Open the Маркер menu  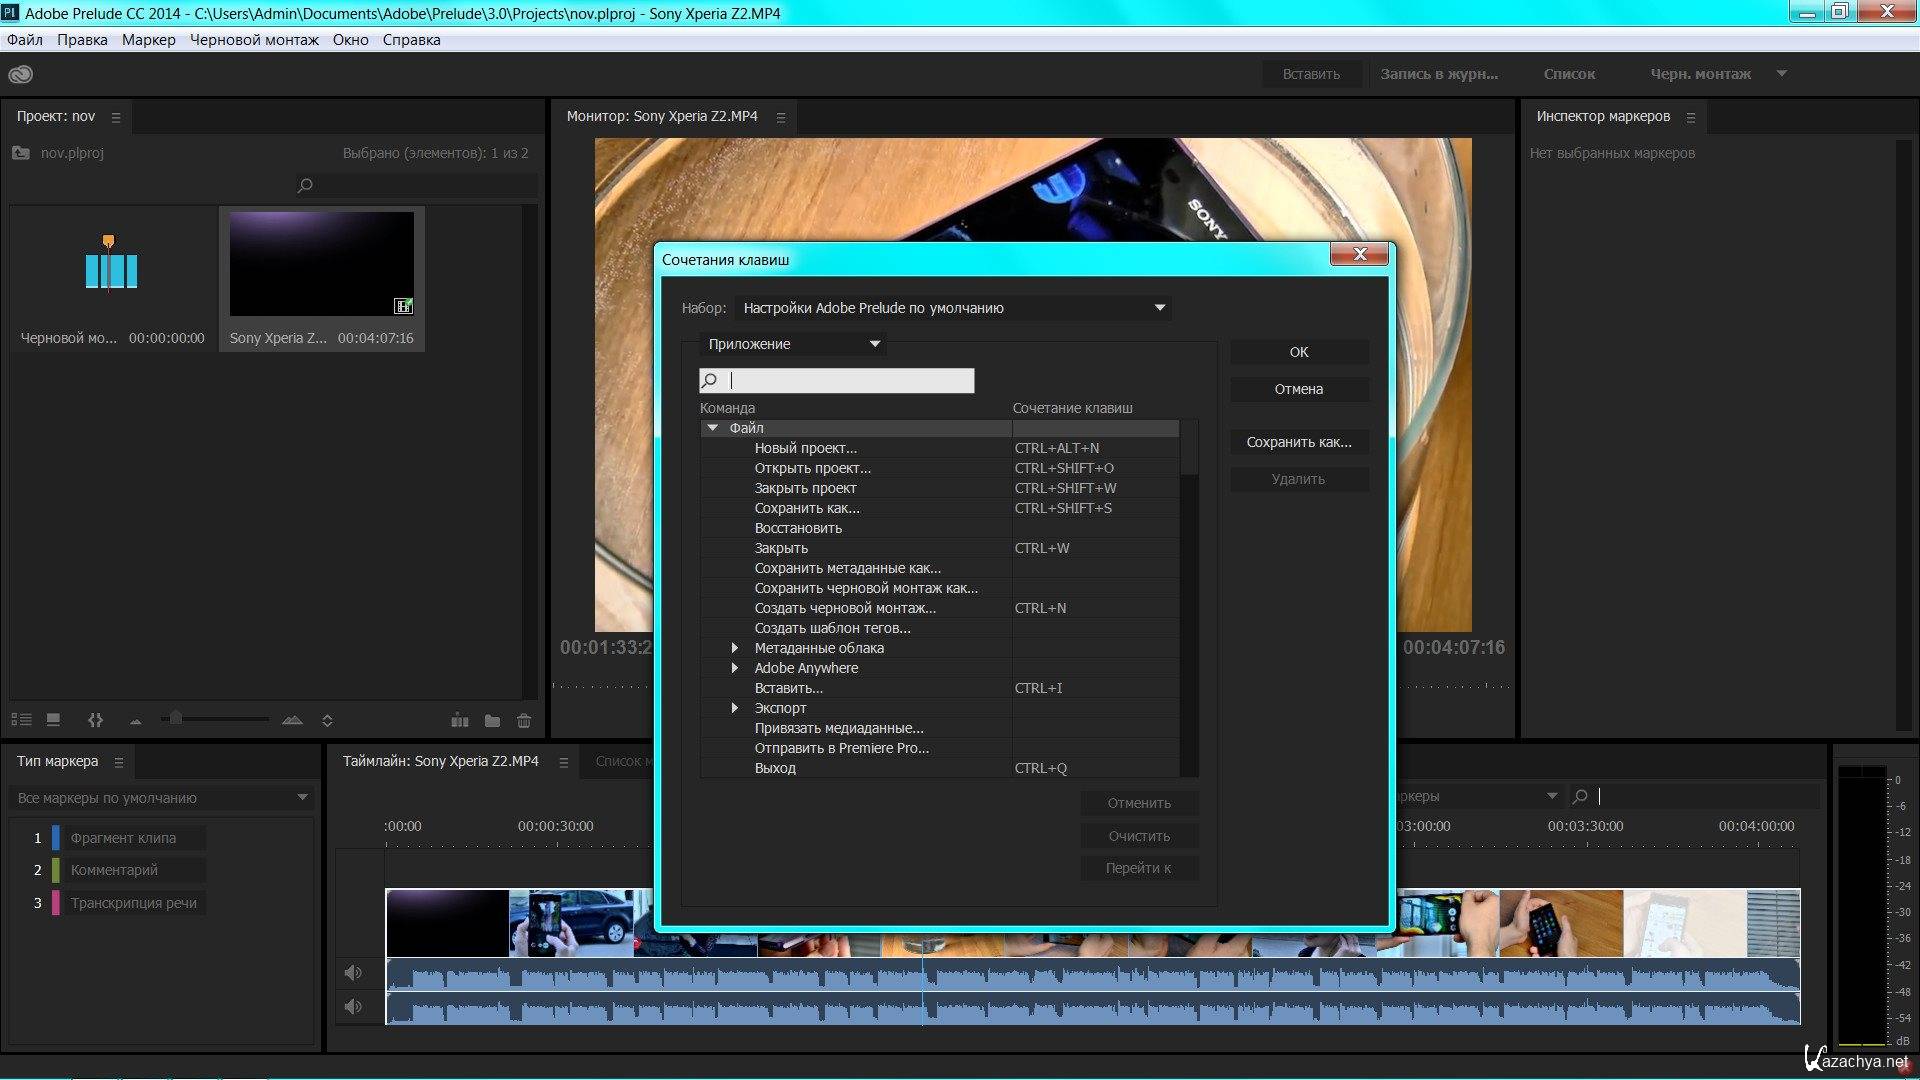pyautogui.click(x=148, y=40)
